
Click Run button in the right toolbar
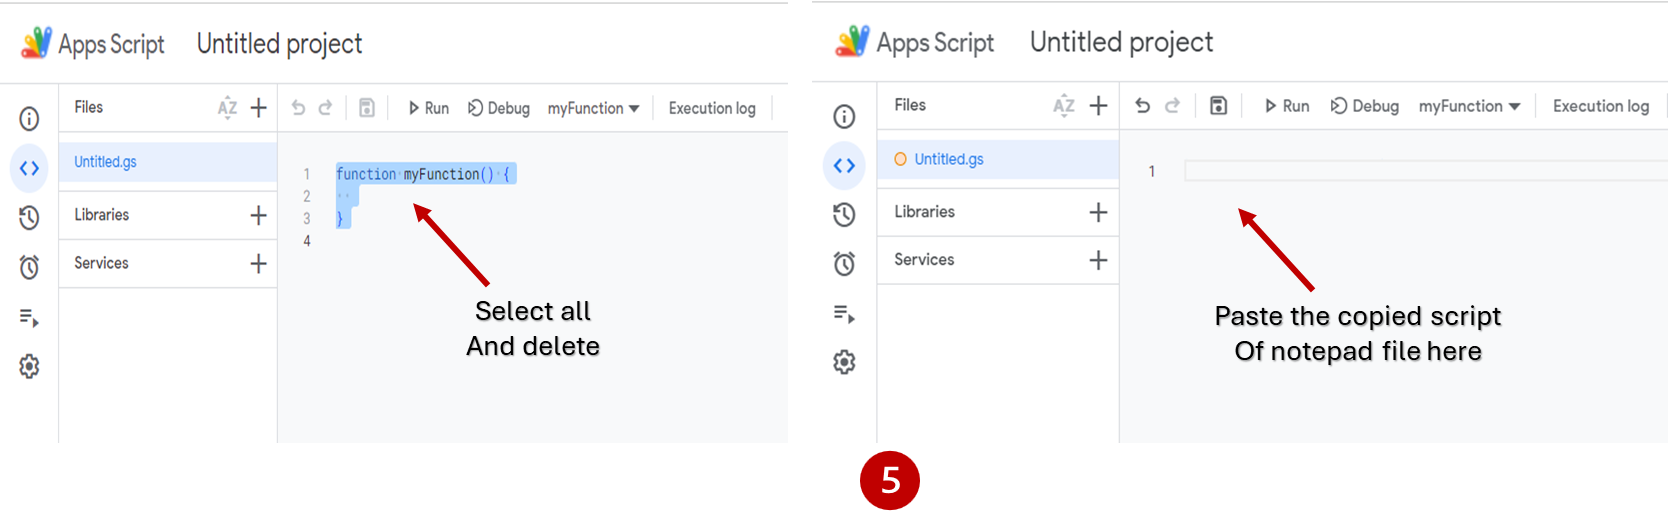pos(1287,106)
